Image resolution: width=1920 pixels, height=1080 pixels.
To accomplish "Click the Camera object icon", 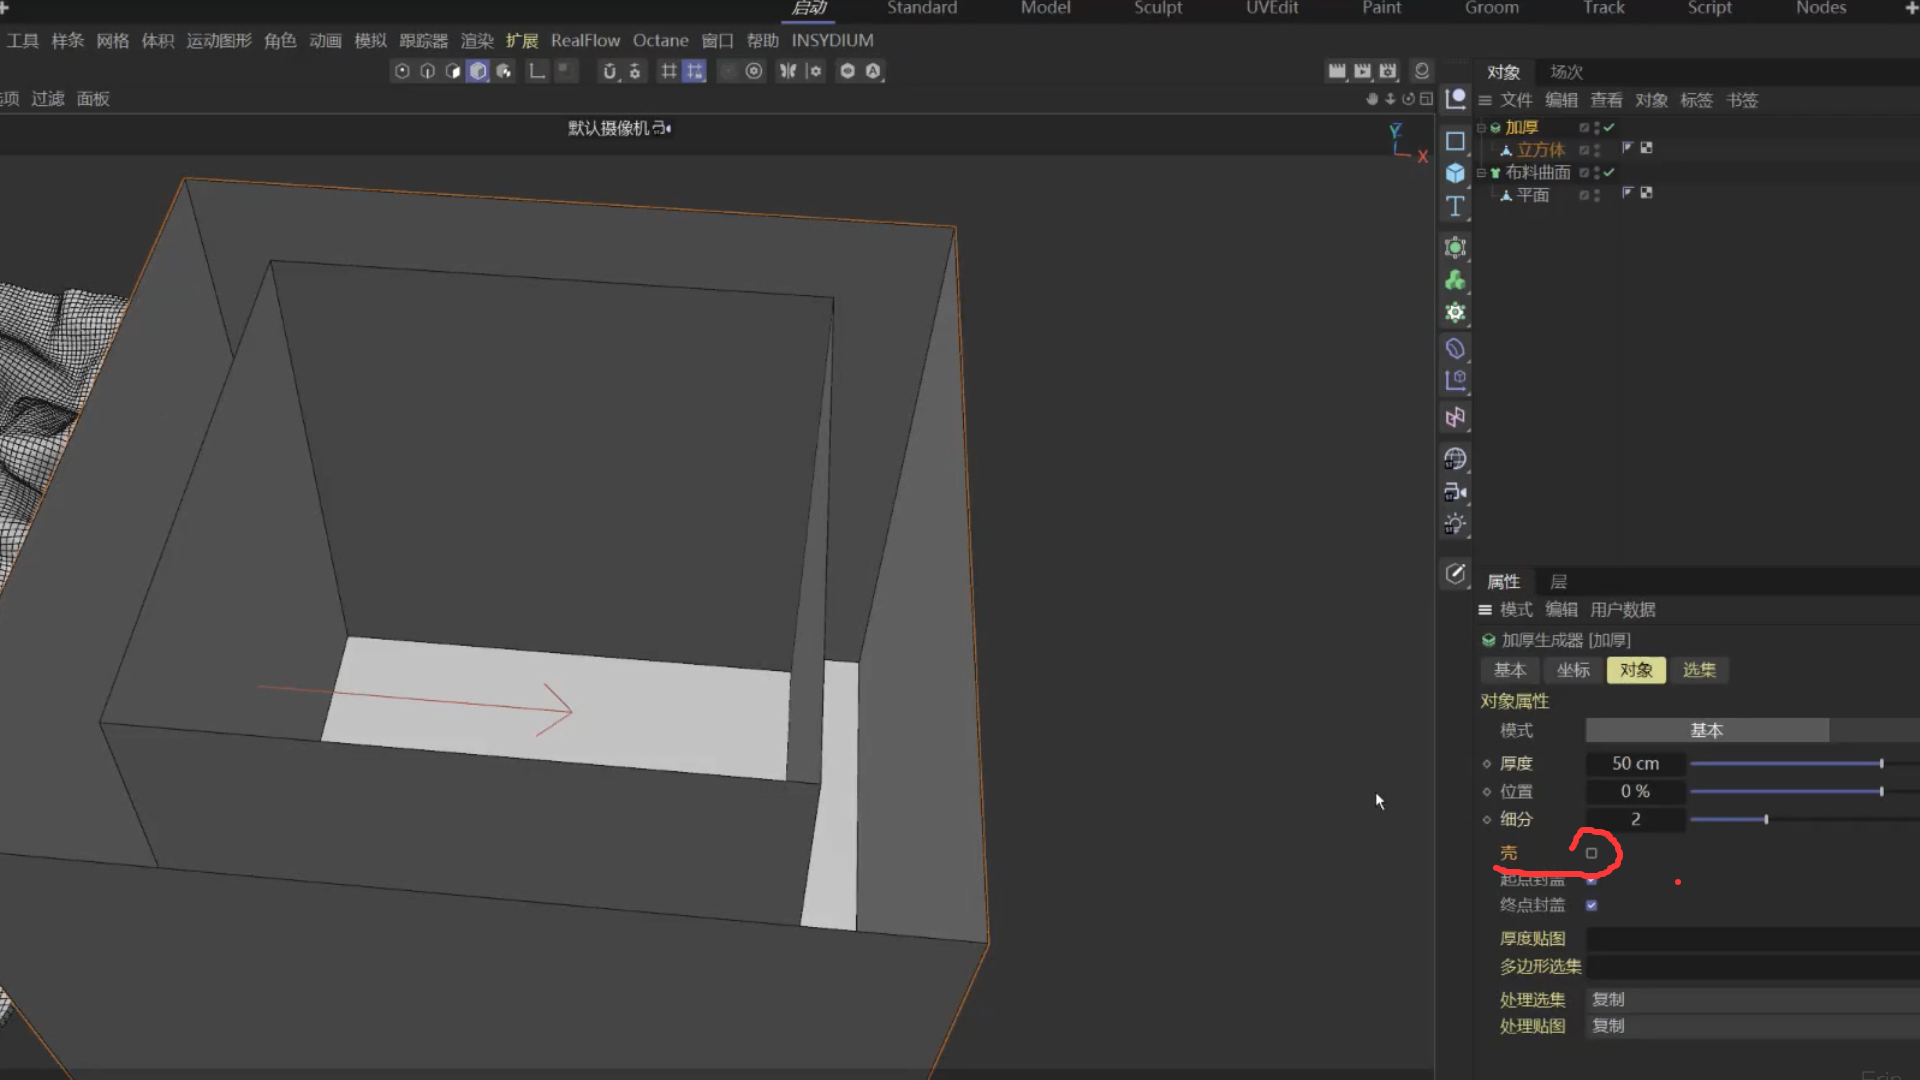I will [x=1455, y=492].
